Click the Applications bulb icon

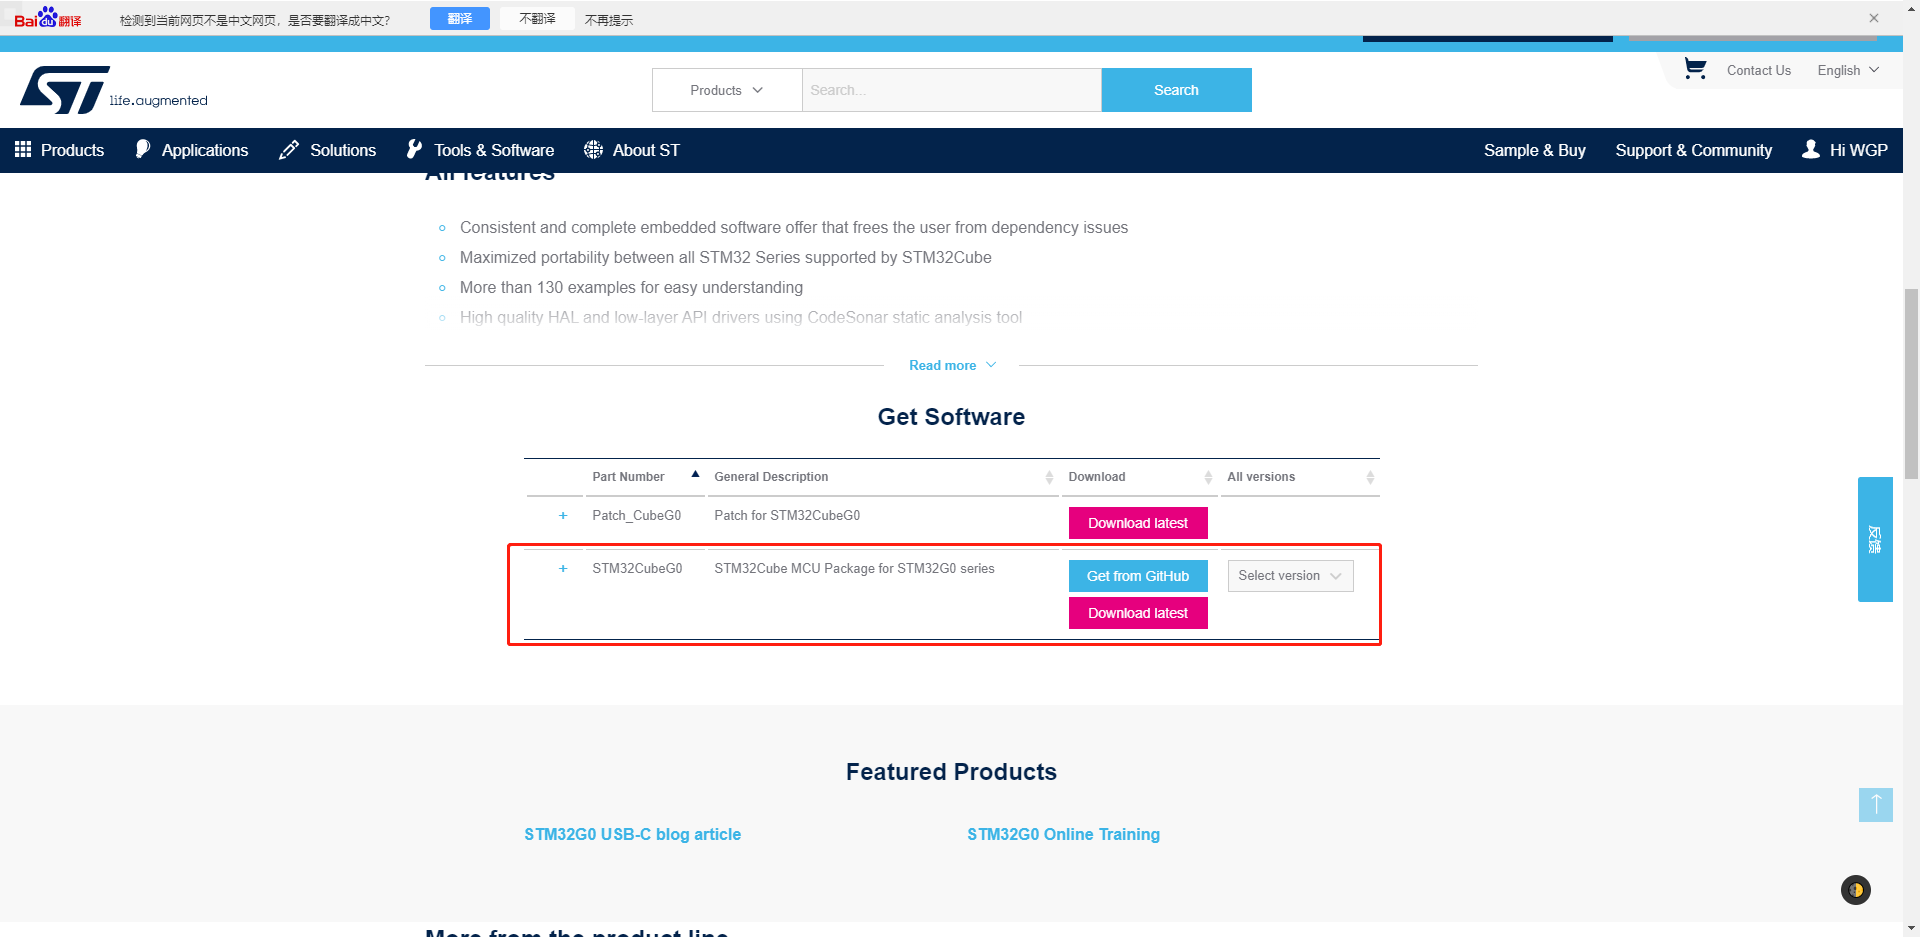click(x=143, y=149)
